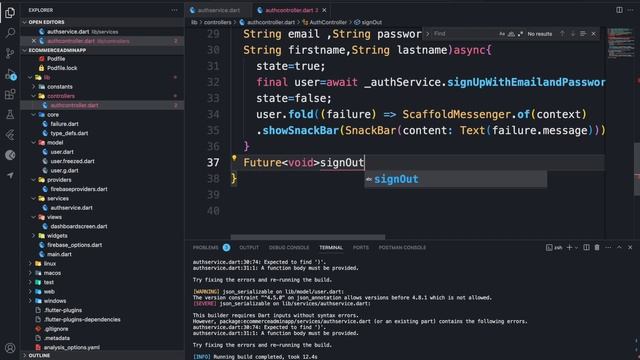The width and height of the screenshot is (640, 360).
Task: Close the Find widget
Action: (x=593, y=34)
